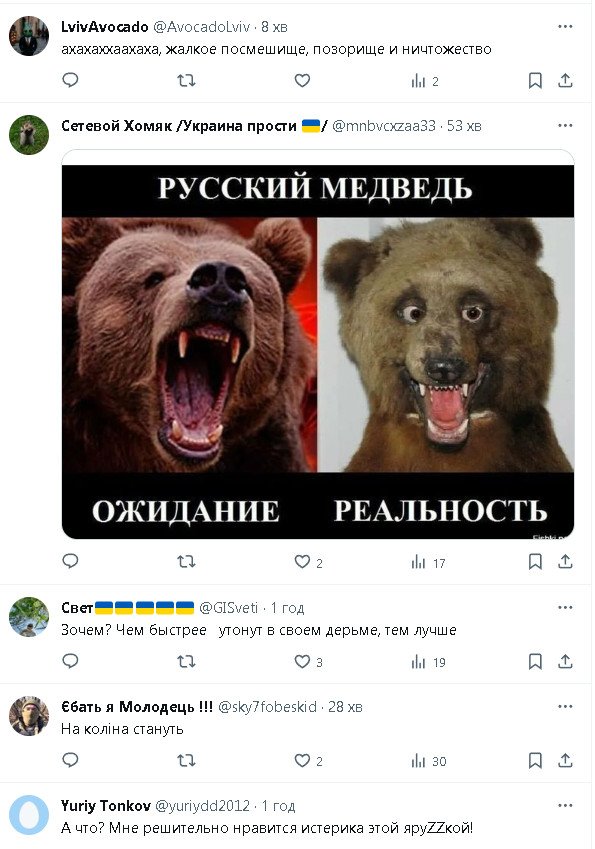Share the @GISveti tweet
This screenshot has height=849, width=595.
tap(565, 661)
